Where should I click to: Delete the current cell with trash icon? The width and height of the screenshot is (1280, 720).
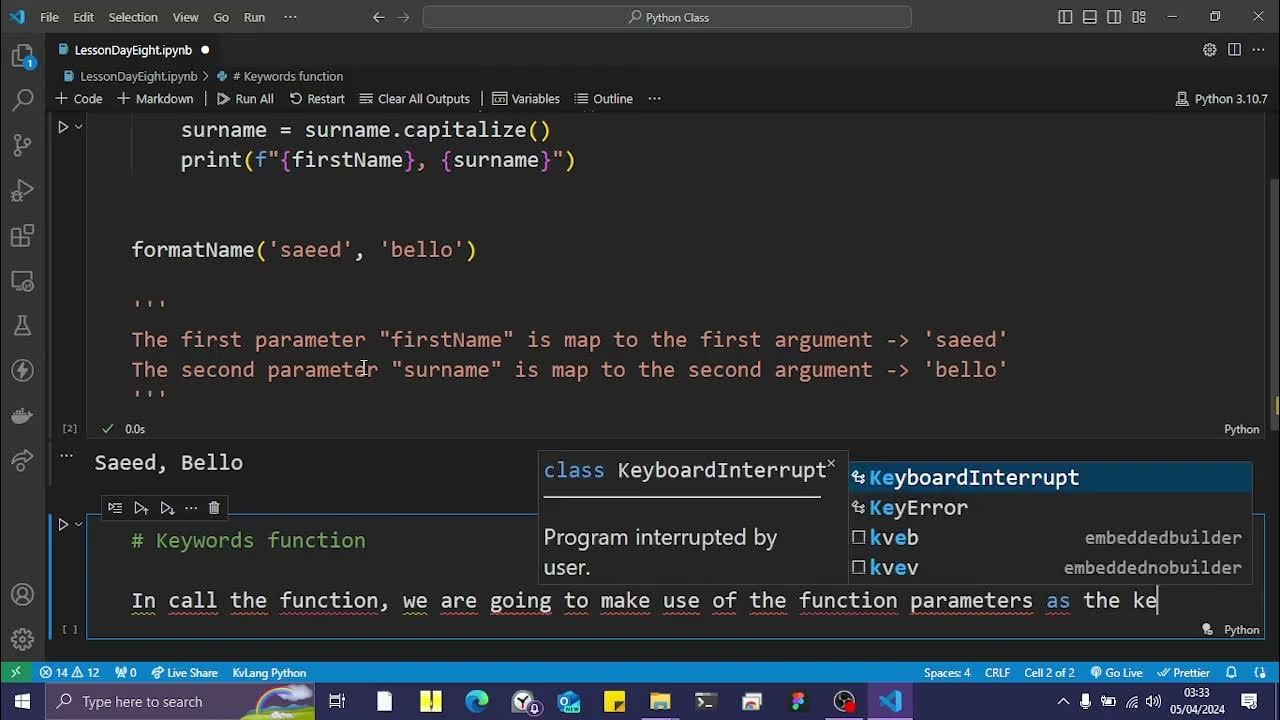click(214, 508)
